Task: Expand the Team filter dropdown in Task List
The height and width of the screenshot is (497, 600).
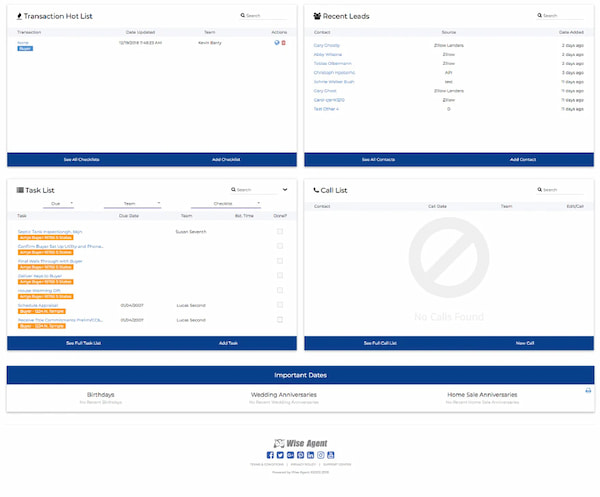Action: click(140, 203)
